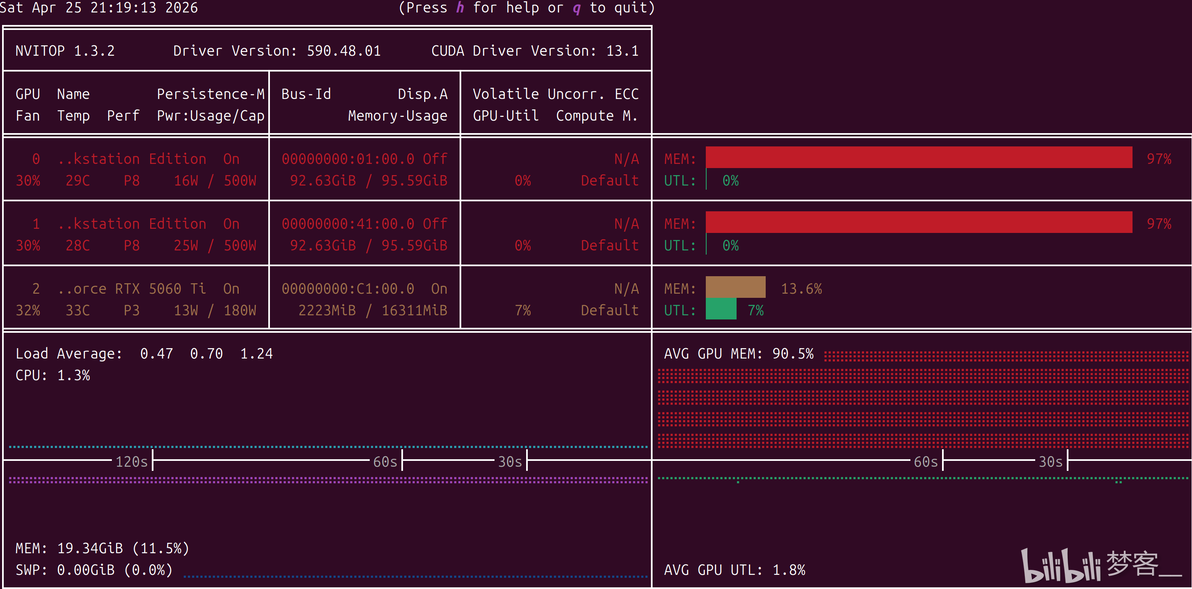The height and width of the screenshot is (589, 1192).
Task: Click the Compute M. column header
Action: point(598,116)
